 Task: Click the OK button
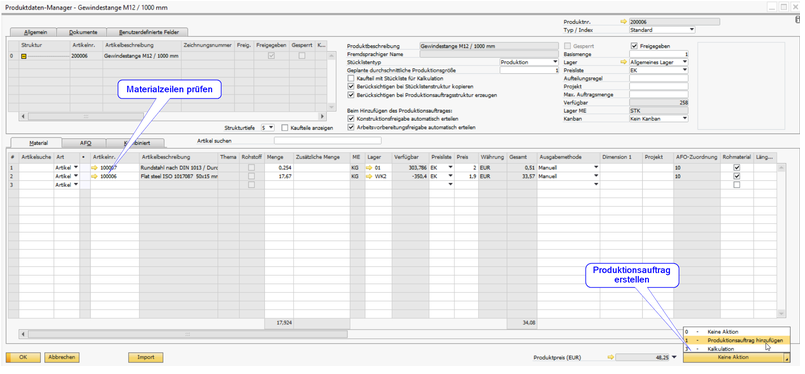(x=23, y=358)
